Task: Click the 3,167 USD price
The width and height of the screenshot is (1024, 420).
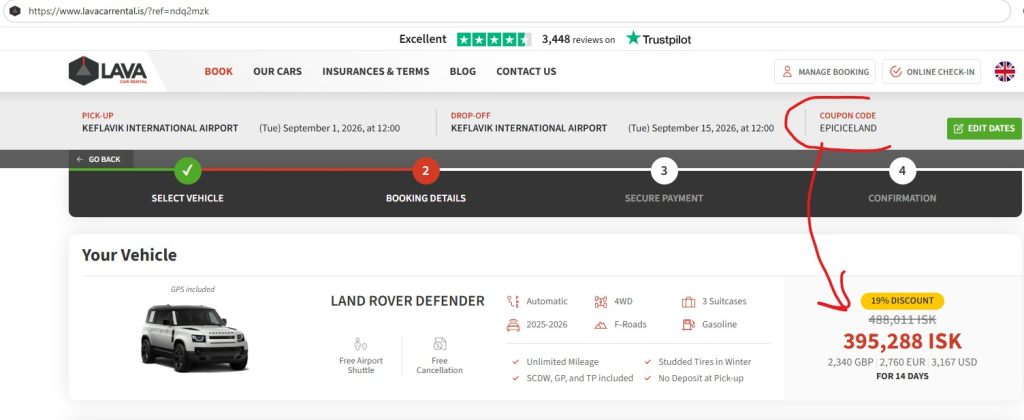Action: point(954,362)
